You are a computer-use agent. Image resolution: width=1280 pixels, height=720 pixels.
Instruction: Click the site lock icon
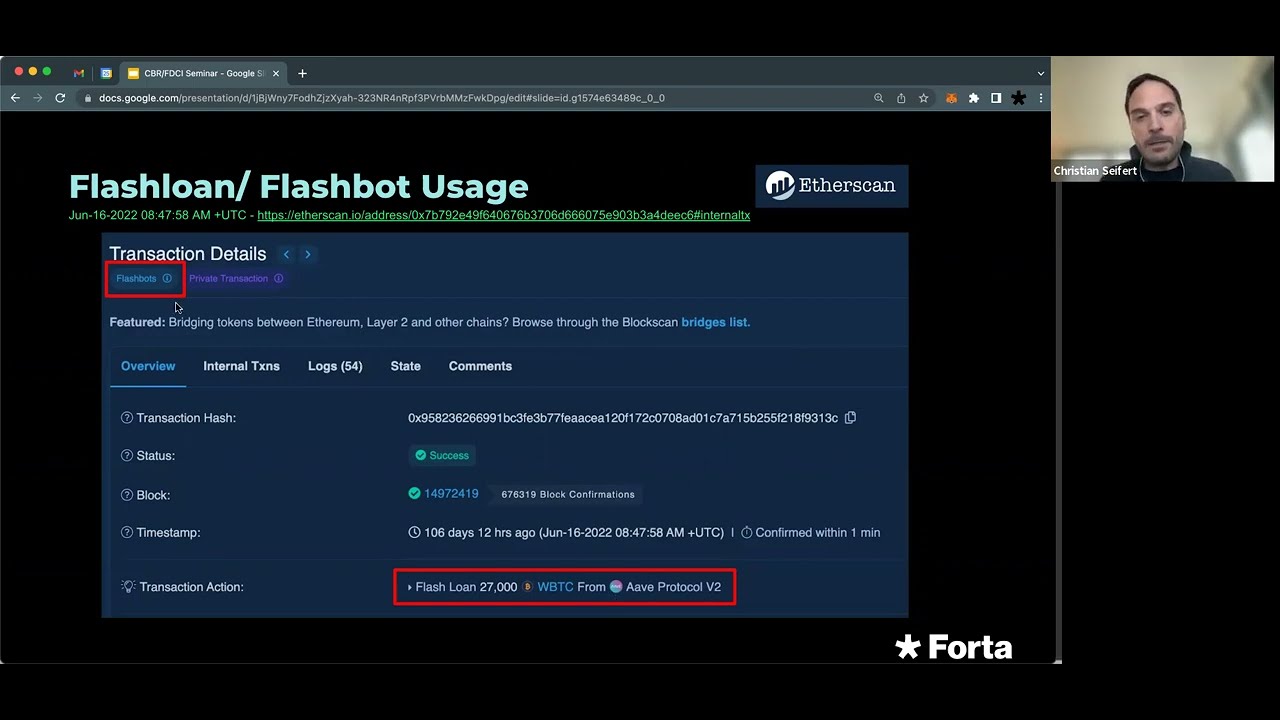88,98
